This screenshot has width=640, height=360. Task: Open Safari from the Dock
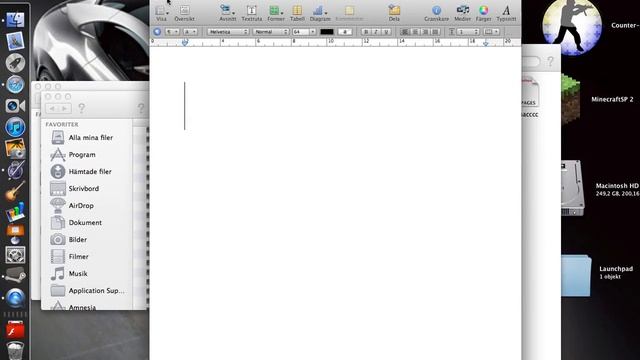tap(16, 84)
